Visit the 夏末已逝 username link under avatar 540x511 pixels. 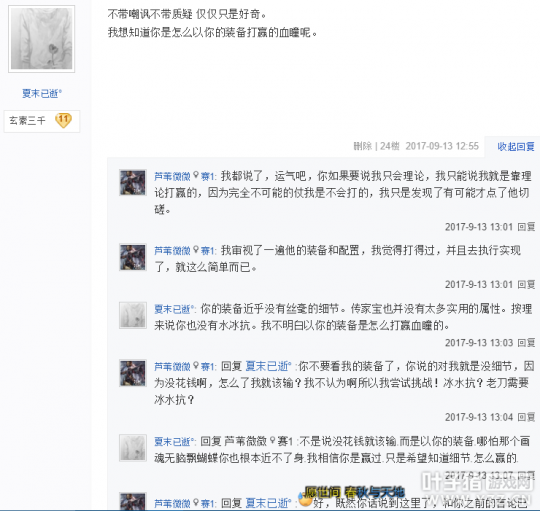pyautogui.click(x=42, y=93)
